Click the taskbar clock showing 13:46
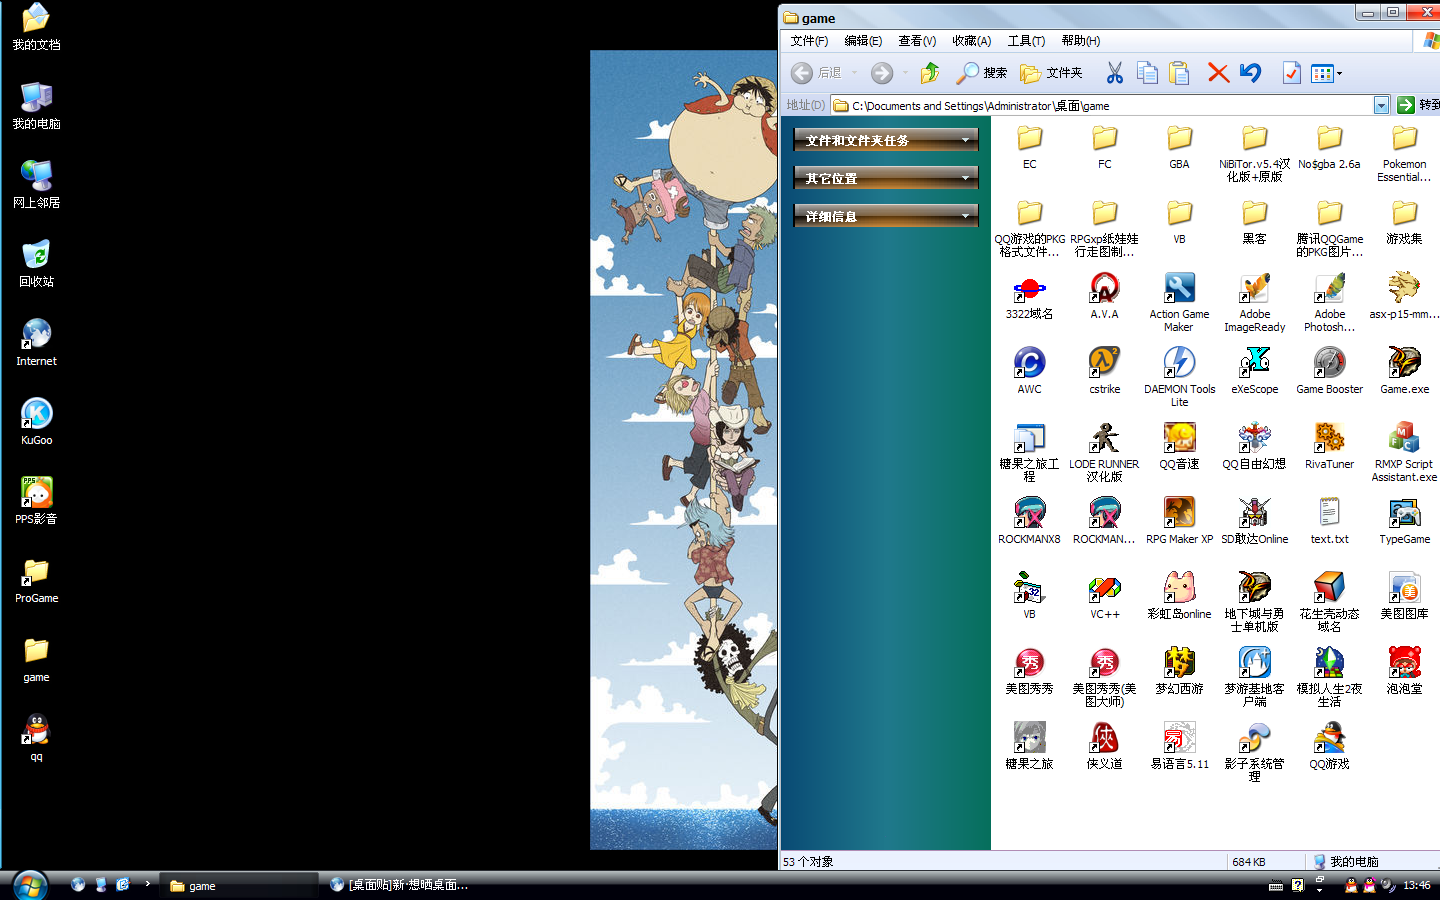The height and width of the screenshot is (900, 1440). pos(1417,885)
